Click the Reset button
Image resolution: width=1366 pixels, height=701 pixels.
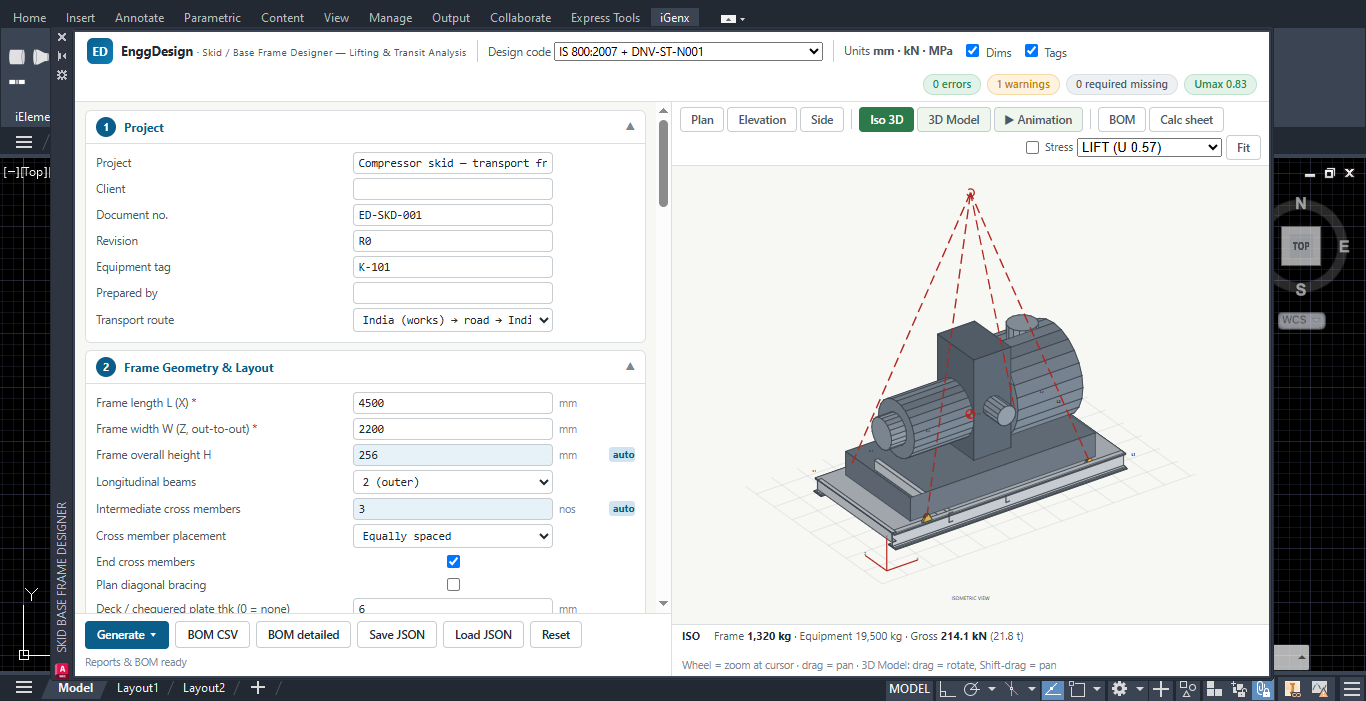click(x=556, y=634)
